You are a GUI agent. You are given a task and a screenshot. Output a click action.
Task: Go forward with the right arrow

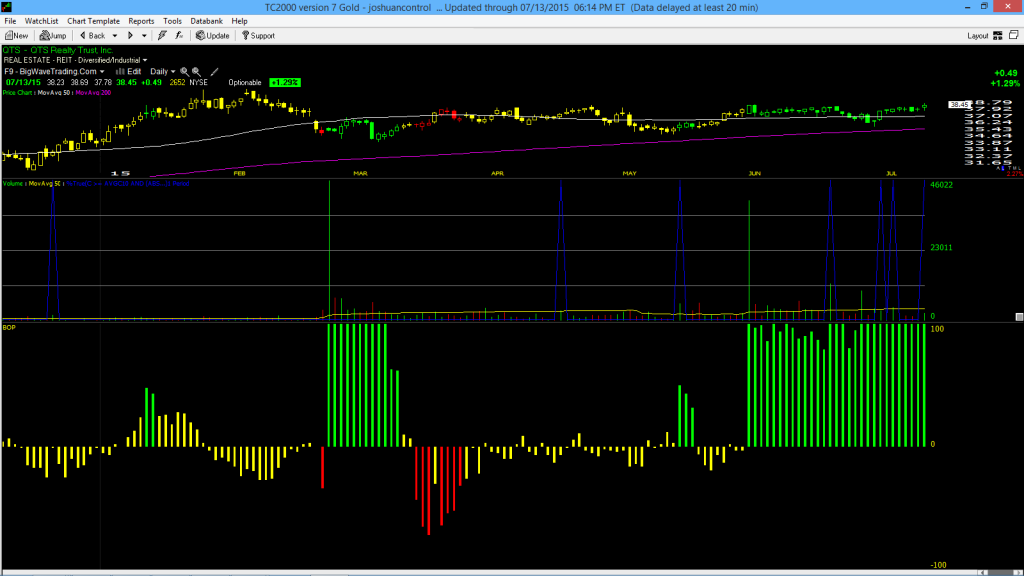[x=130, y=36]
